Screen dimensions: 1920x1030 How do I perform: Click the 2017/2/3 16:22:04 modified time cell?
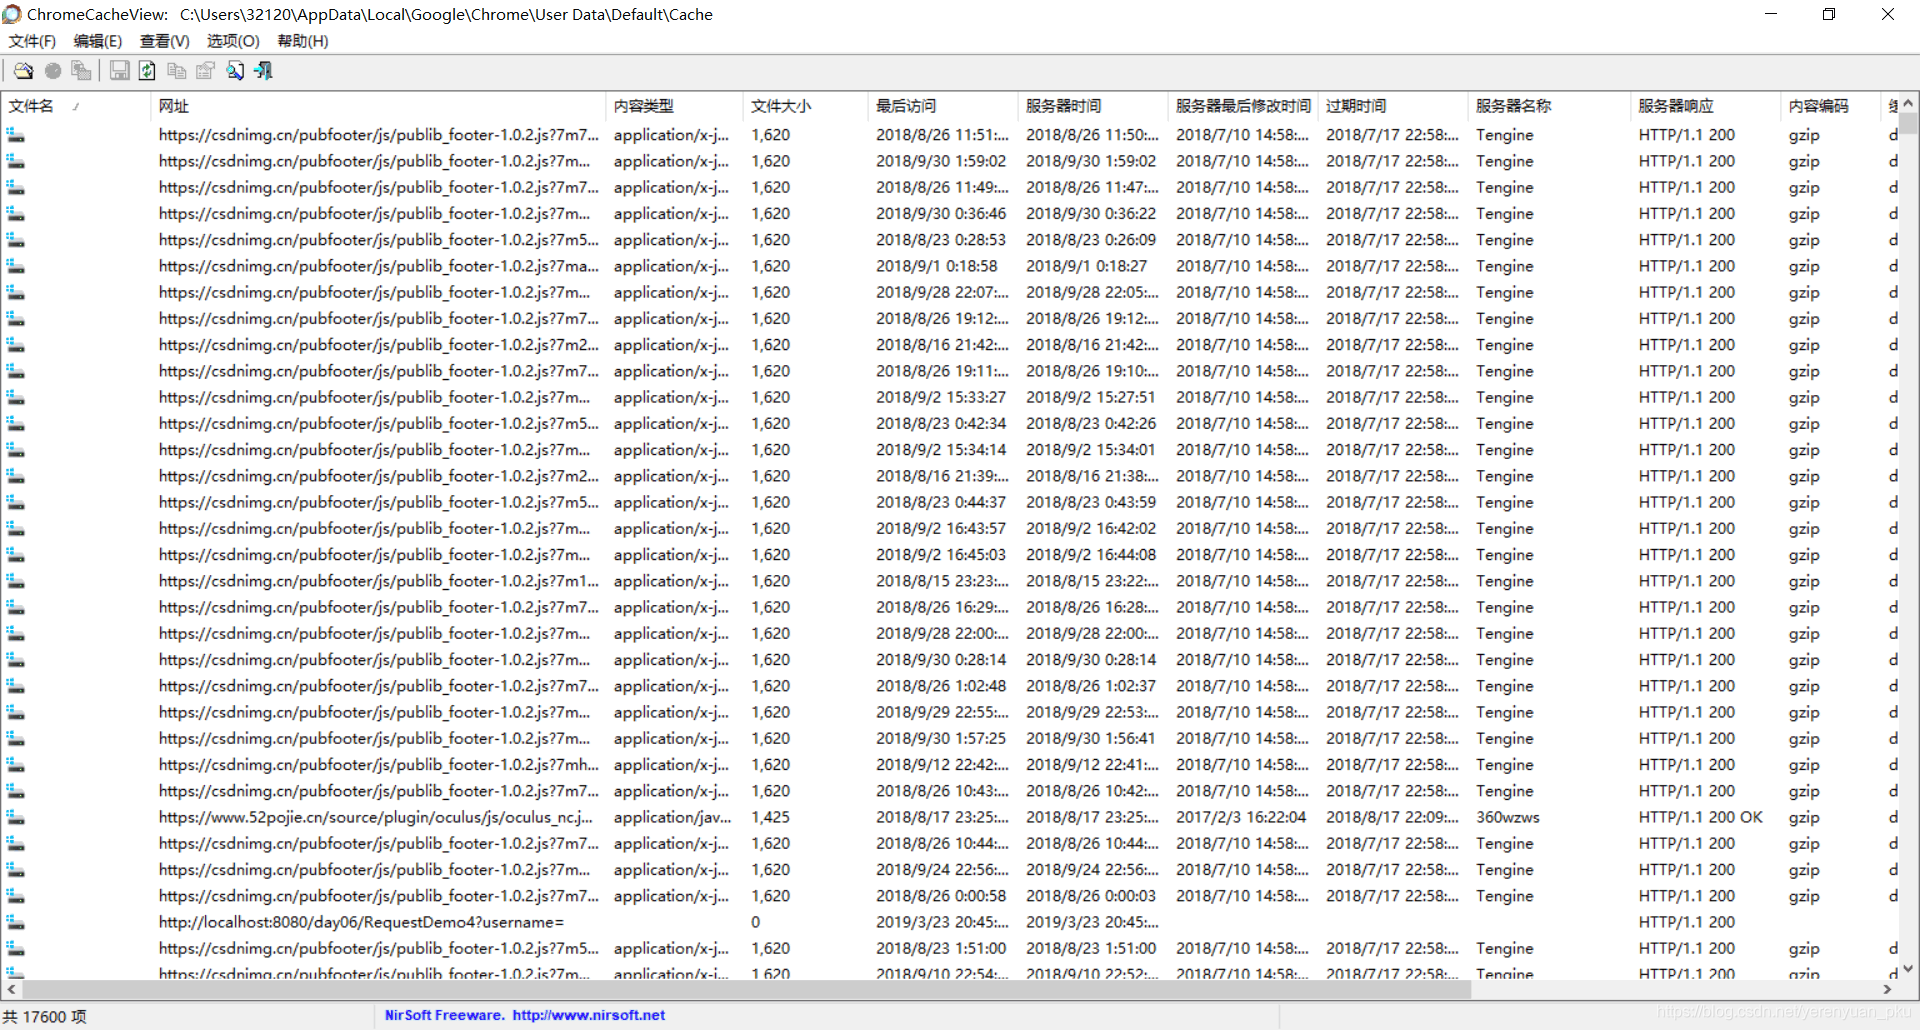point(1241,817)
